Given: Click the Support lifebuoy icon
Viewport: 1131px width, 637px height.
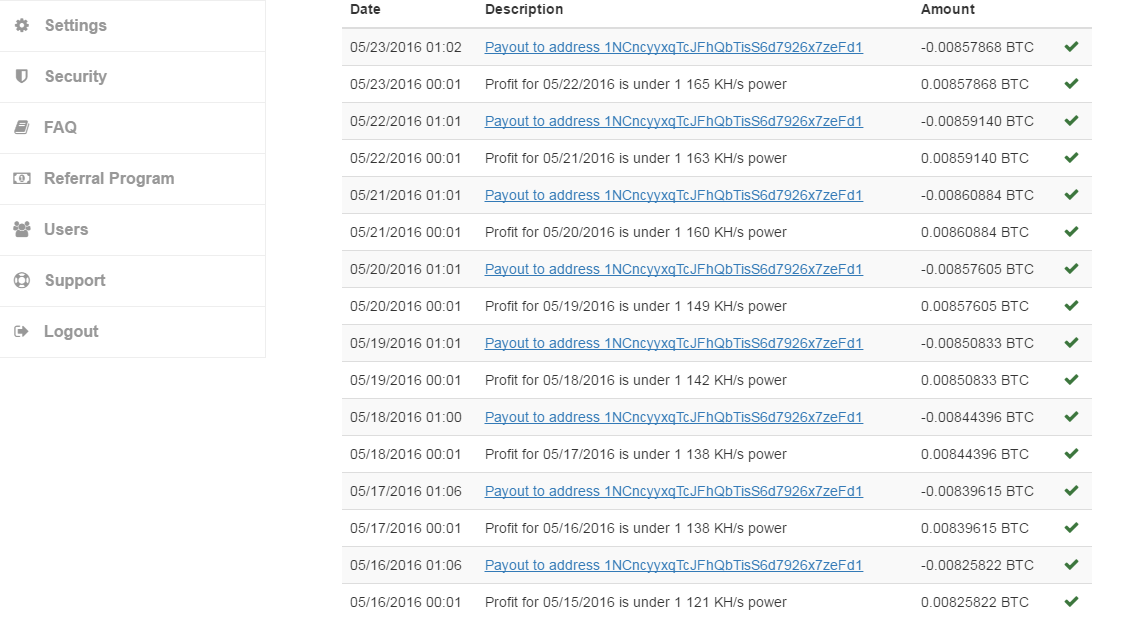Looking at the screenshot, I should tap(22, 280).
